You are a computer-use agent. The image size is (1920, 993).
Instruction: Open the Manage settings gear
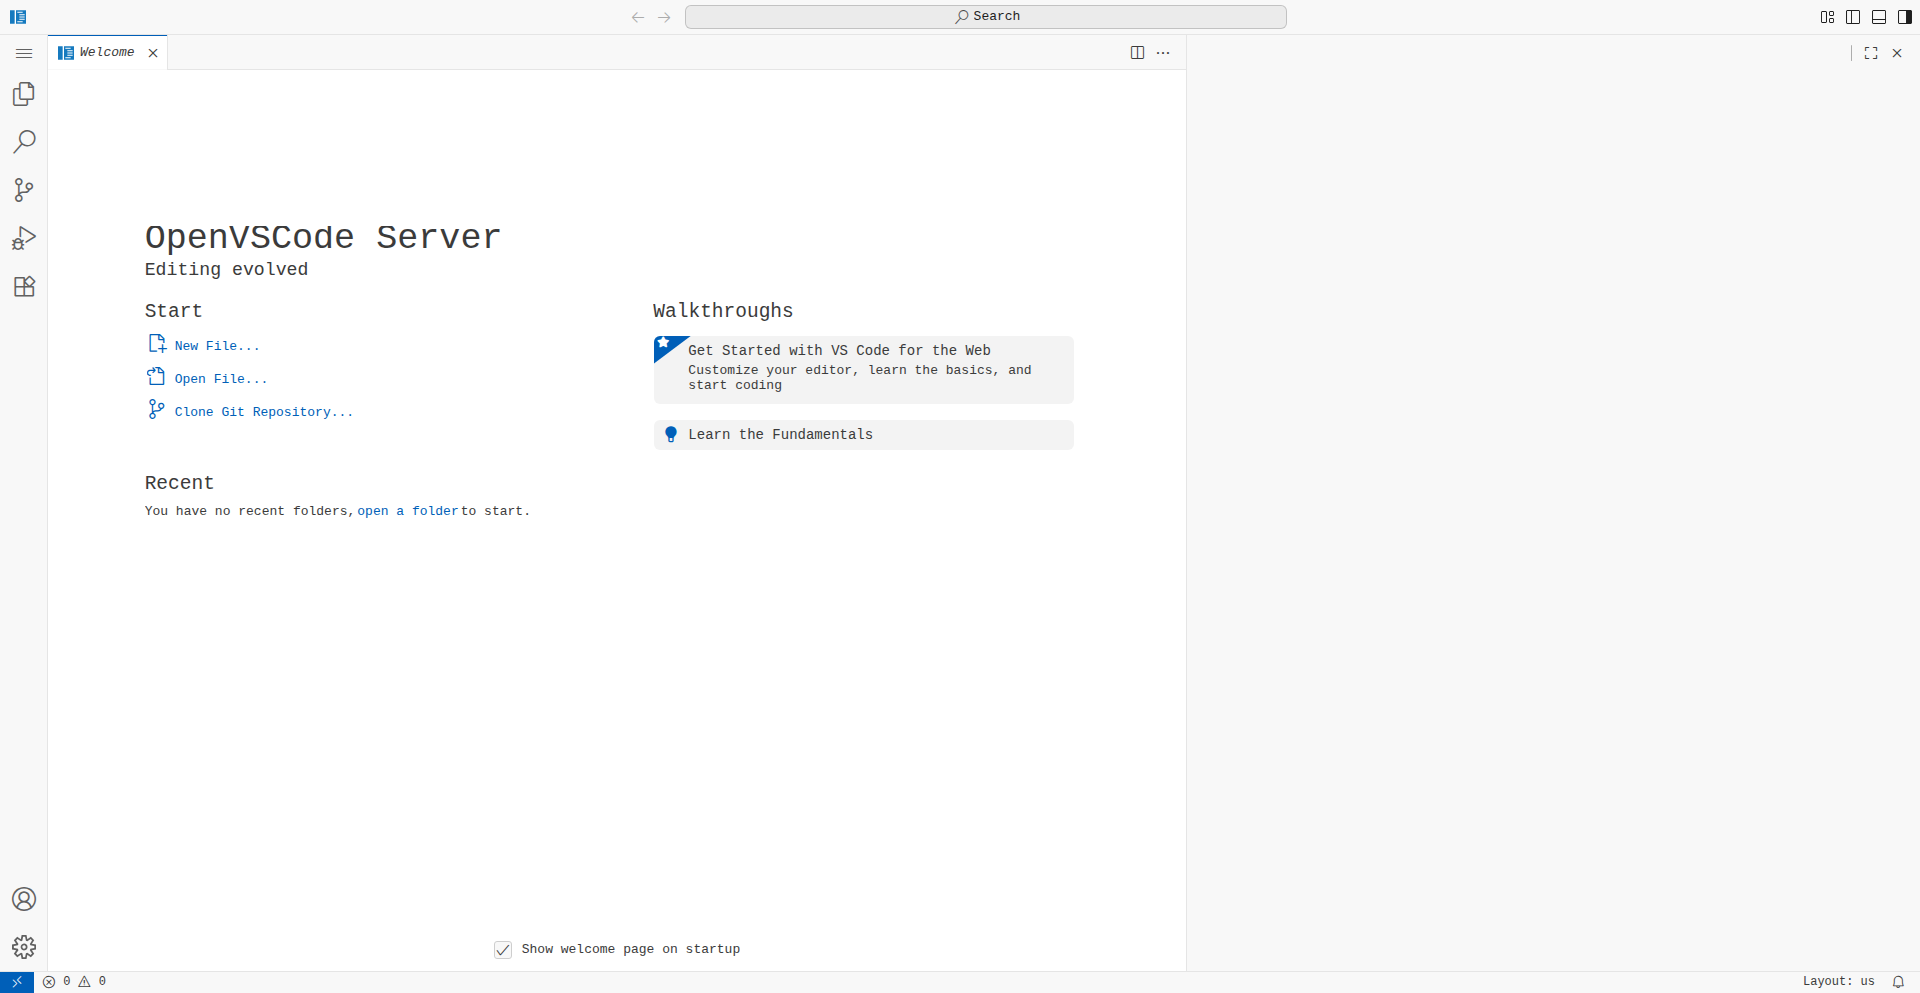point(24,947)
